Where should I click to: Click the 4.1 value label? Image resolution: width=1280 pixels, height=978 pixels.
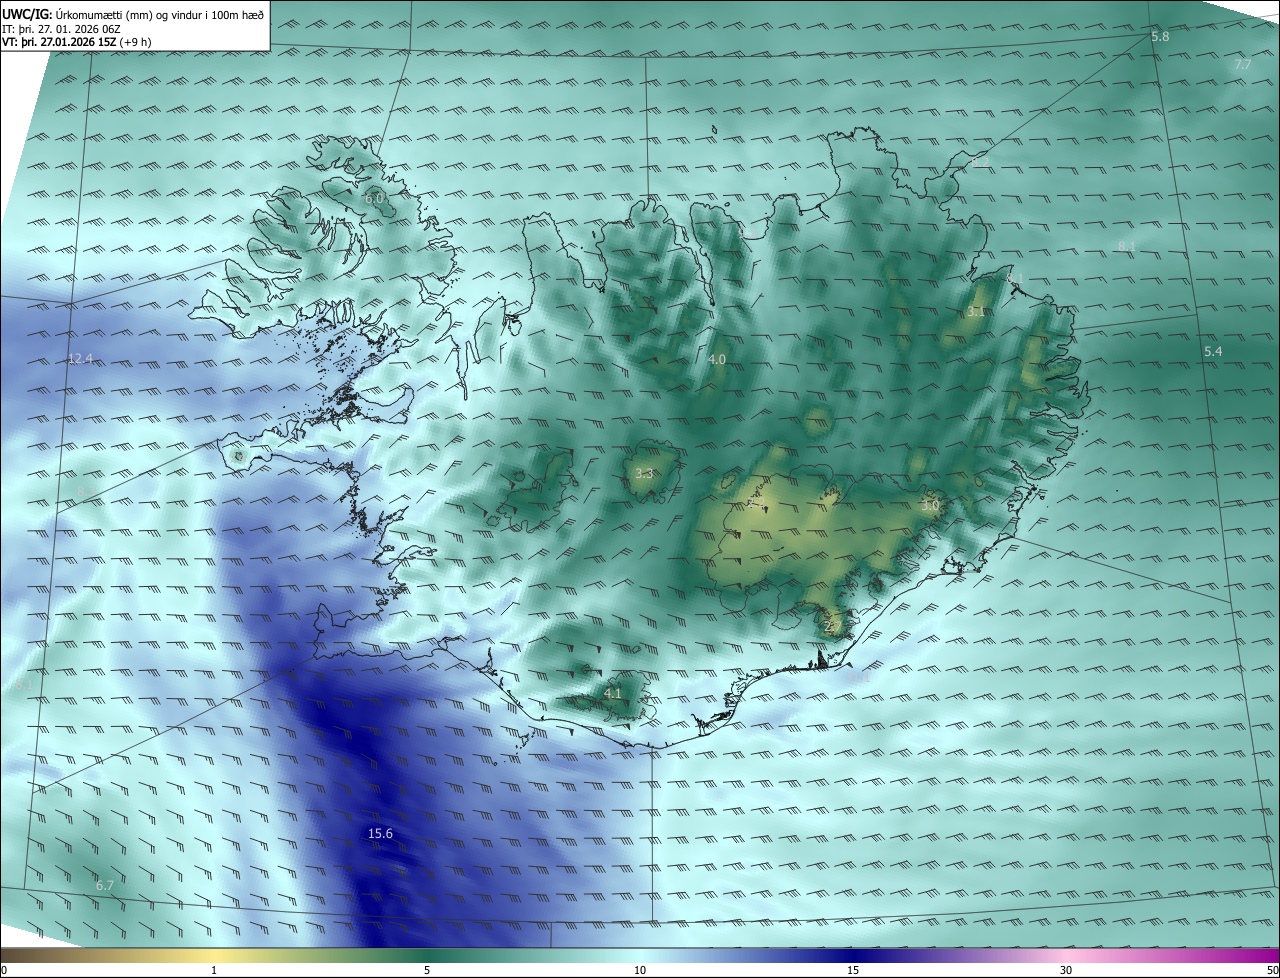[x=613, y=693]
